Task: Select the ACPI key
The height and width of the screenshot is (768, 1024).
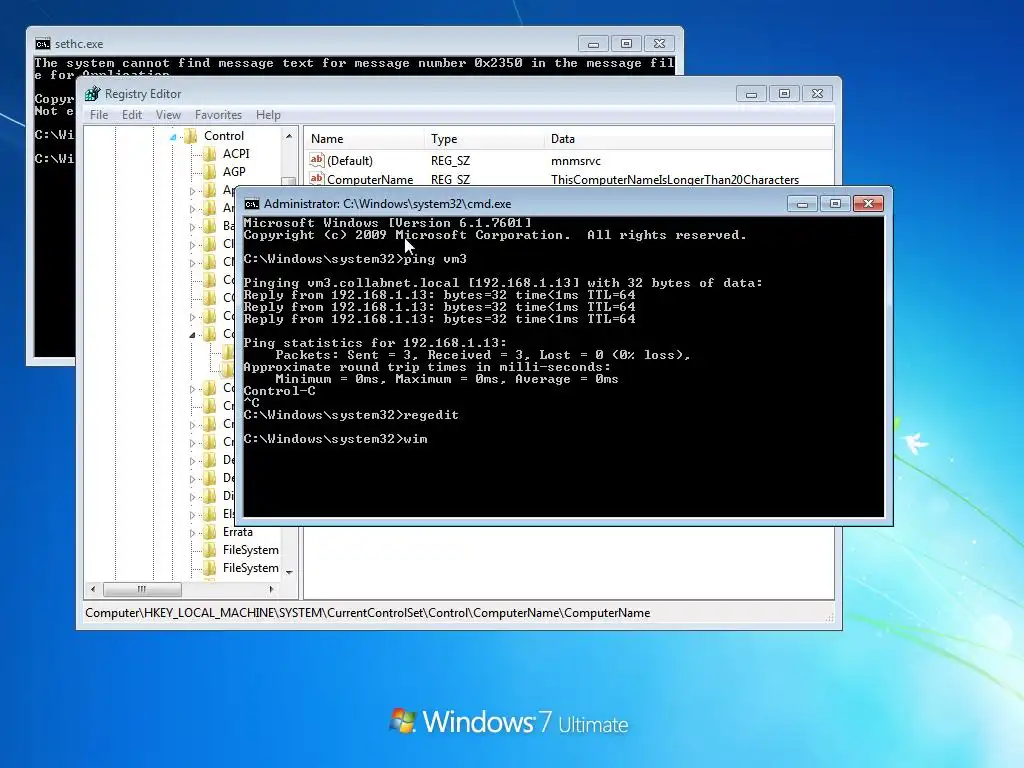Action: pos(236,153)
